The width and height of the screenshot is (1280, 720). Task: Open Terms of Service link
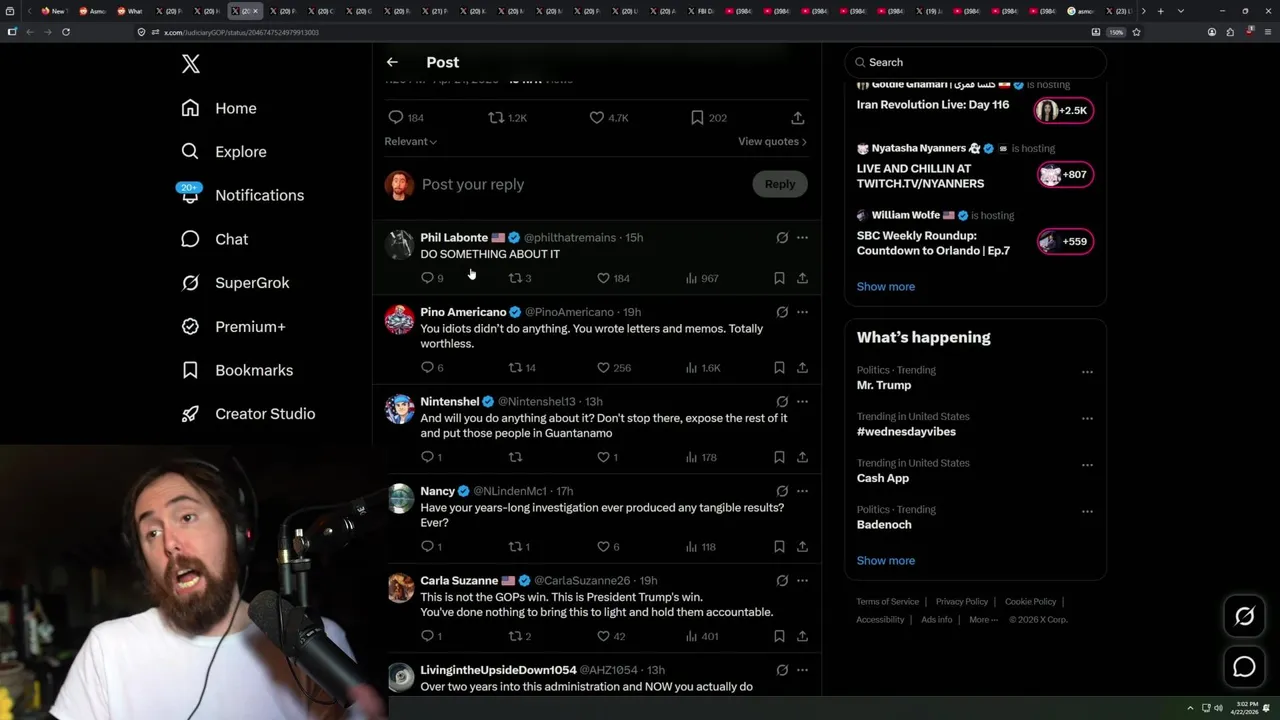click(x=887, y=602)
